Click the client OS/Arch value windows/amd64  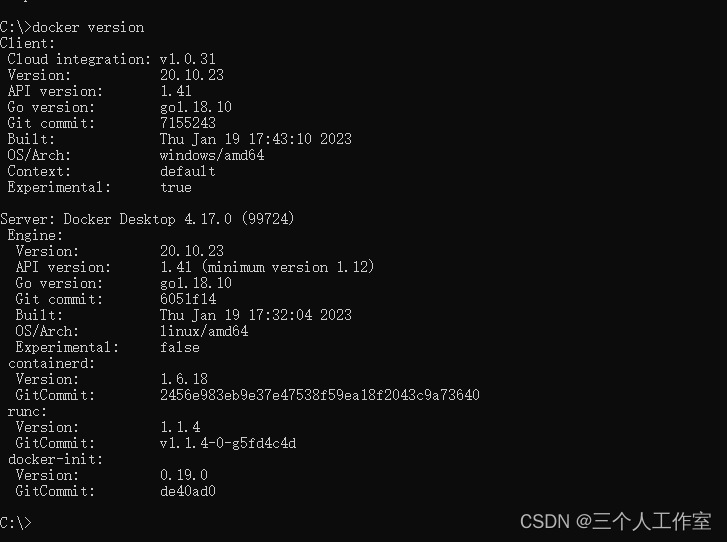pos(212,155)
